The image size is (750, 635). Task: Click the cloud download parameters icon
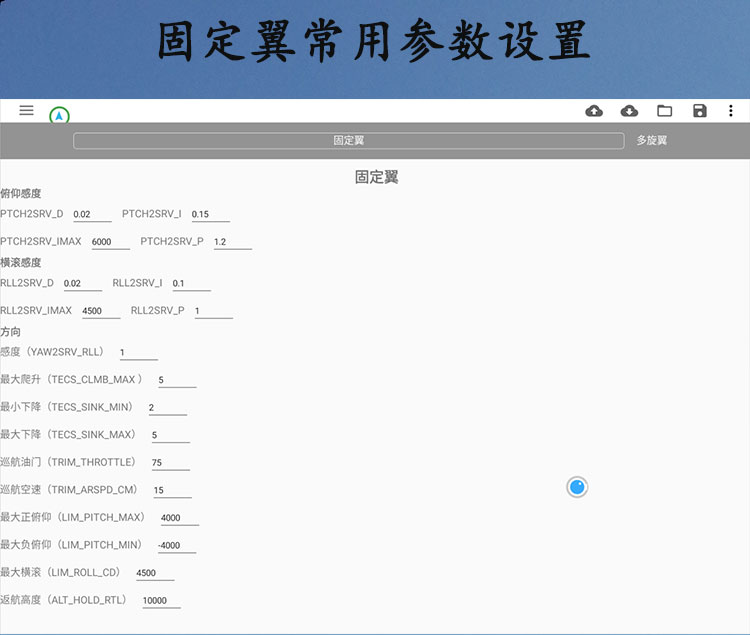[629, 111]
